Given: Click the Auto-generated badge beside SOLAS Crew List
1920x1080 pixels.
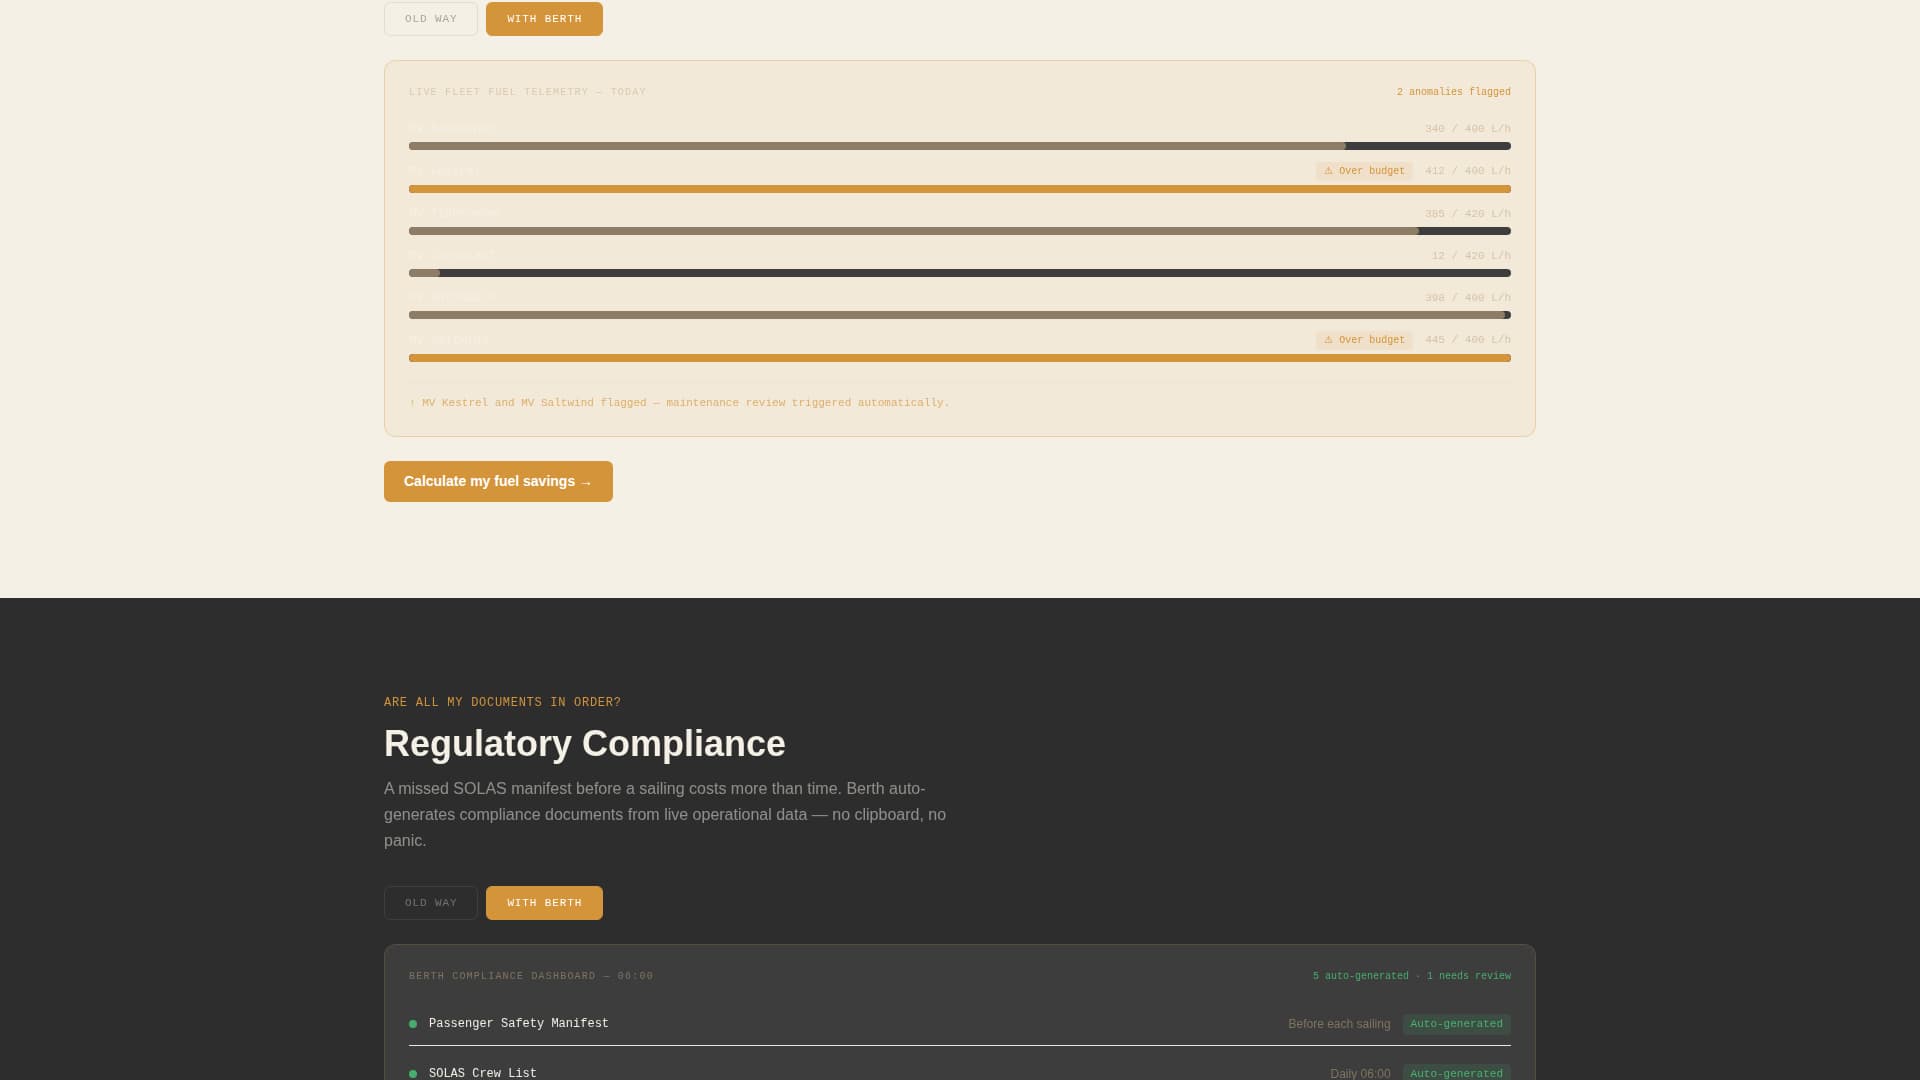Looking at the screenshot, I should 1456,1073.
